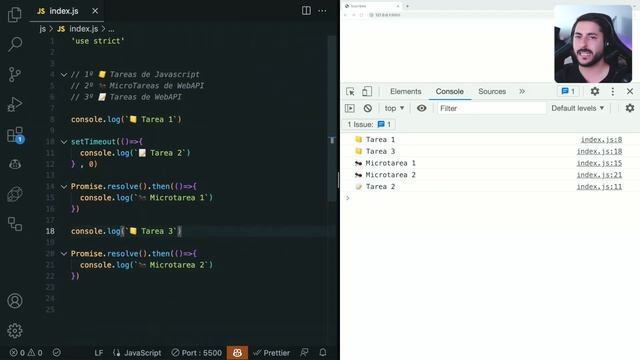
Task: Split the editor to the right
Action: click(x=306, y=11)
